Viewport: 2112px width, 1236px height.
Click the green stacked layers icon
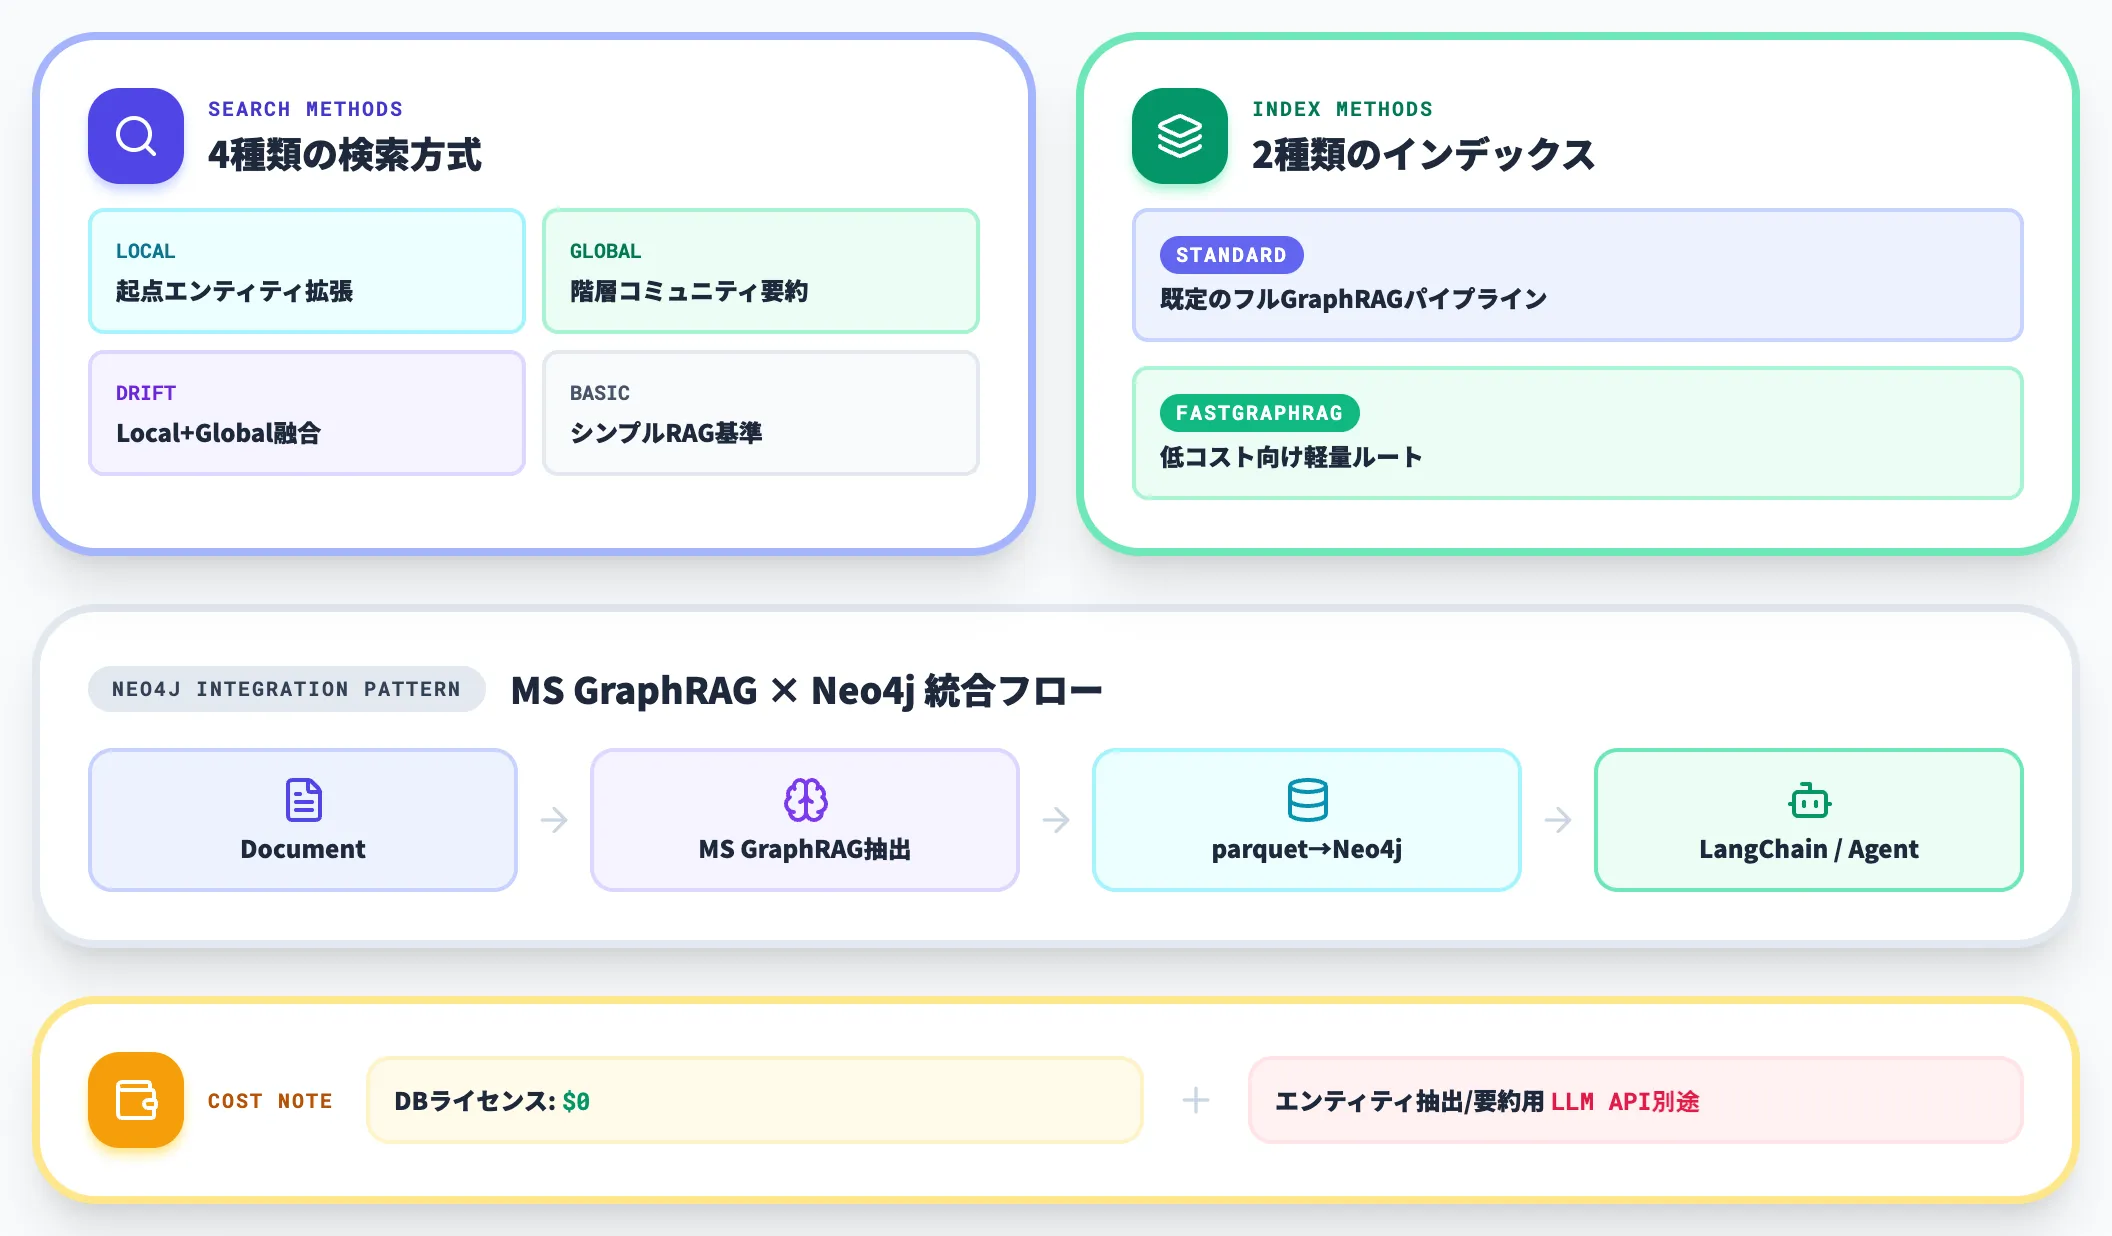tap(1180, 136)
